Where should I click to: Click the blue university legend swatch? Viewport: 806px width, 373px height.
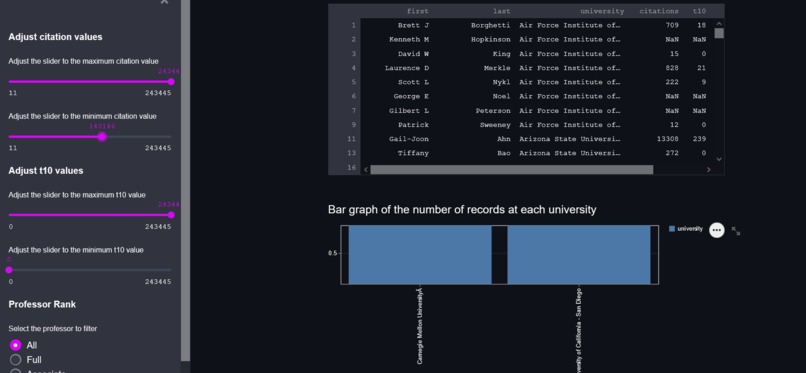[x=672, y=229]
